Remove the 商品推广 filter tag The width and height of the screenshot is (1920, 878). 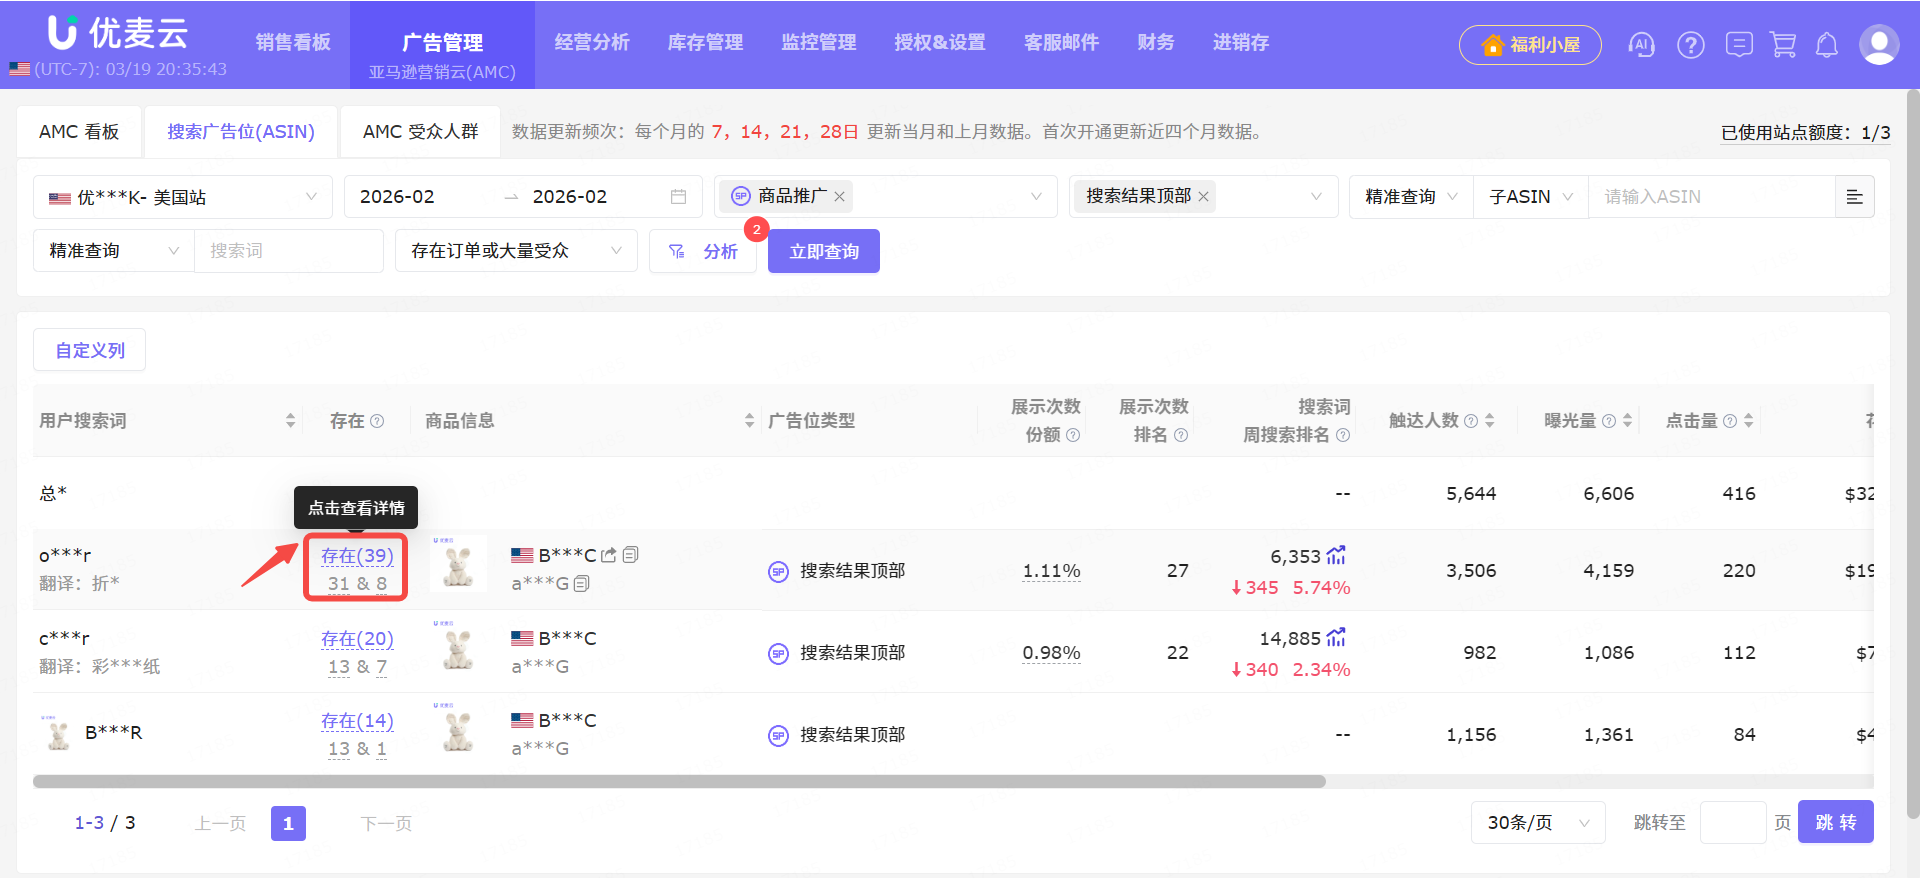(840, 197)
